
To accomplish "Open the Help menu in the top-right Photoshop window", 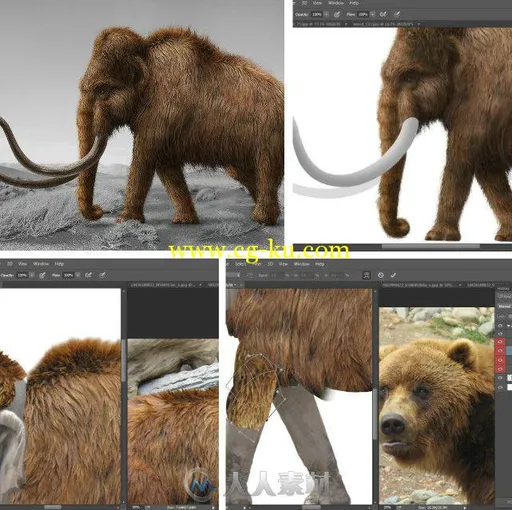I will (x=354, y=3).
